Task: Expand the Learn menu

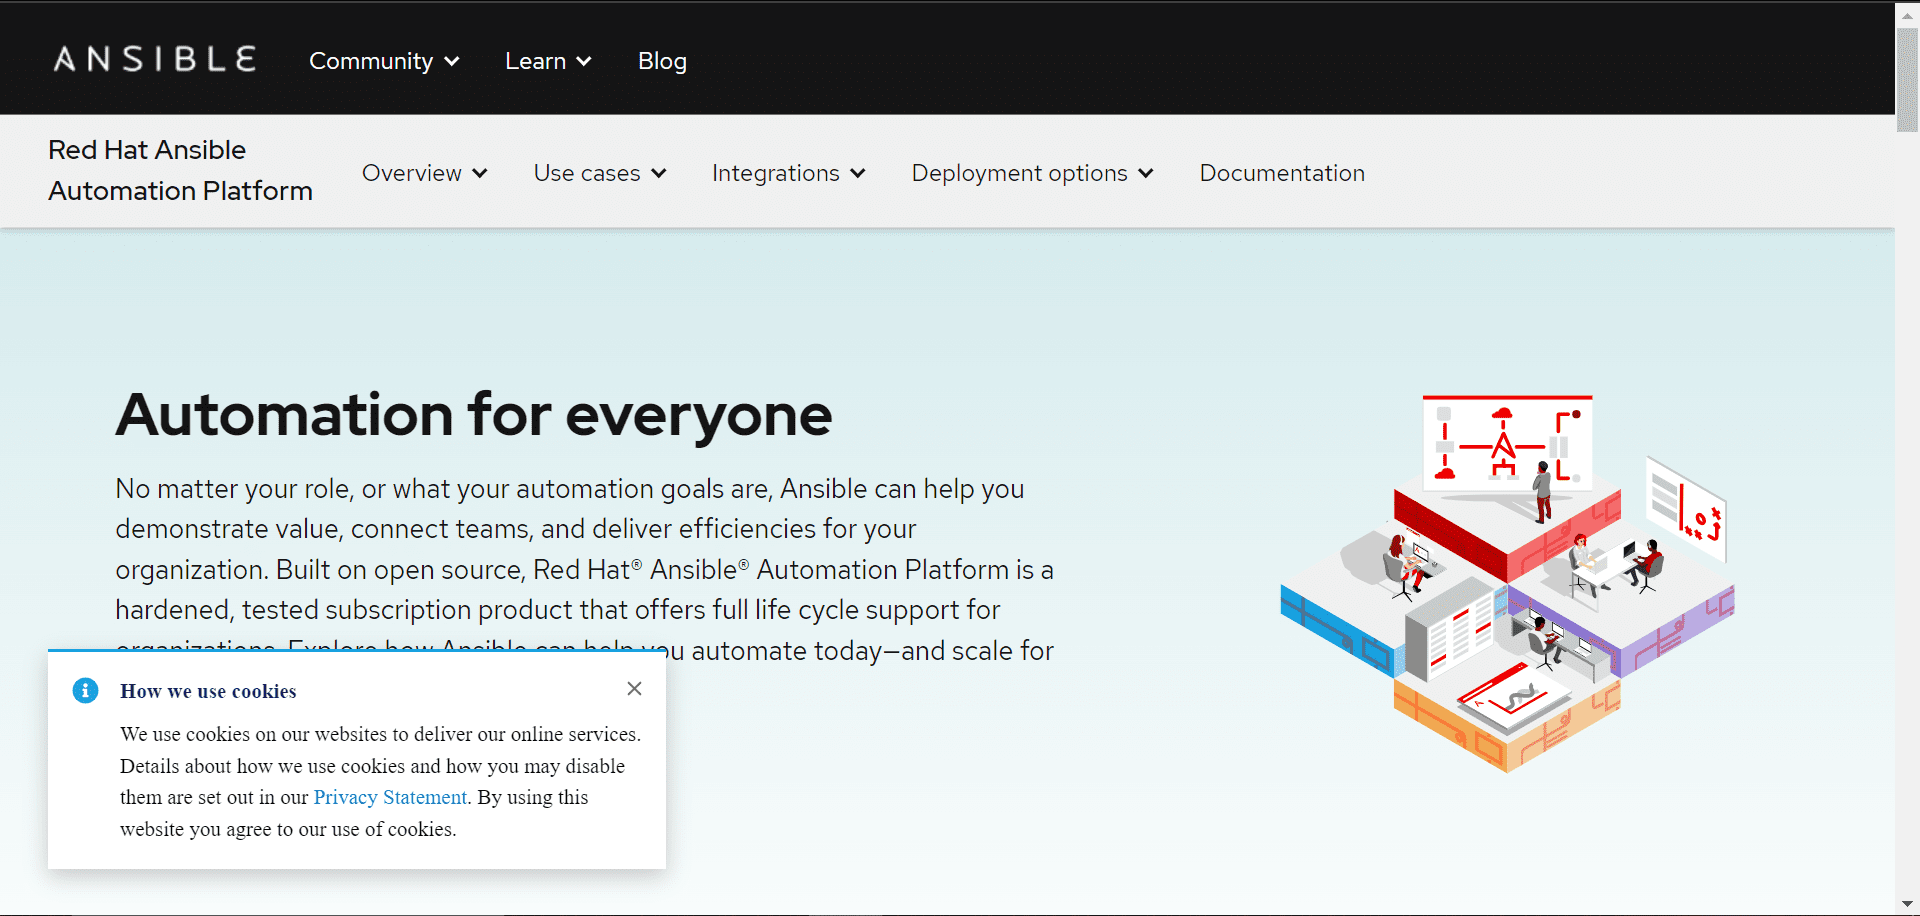Action: click(536, 61)
